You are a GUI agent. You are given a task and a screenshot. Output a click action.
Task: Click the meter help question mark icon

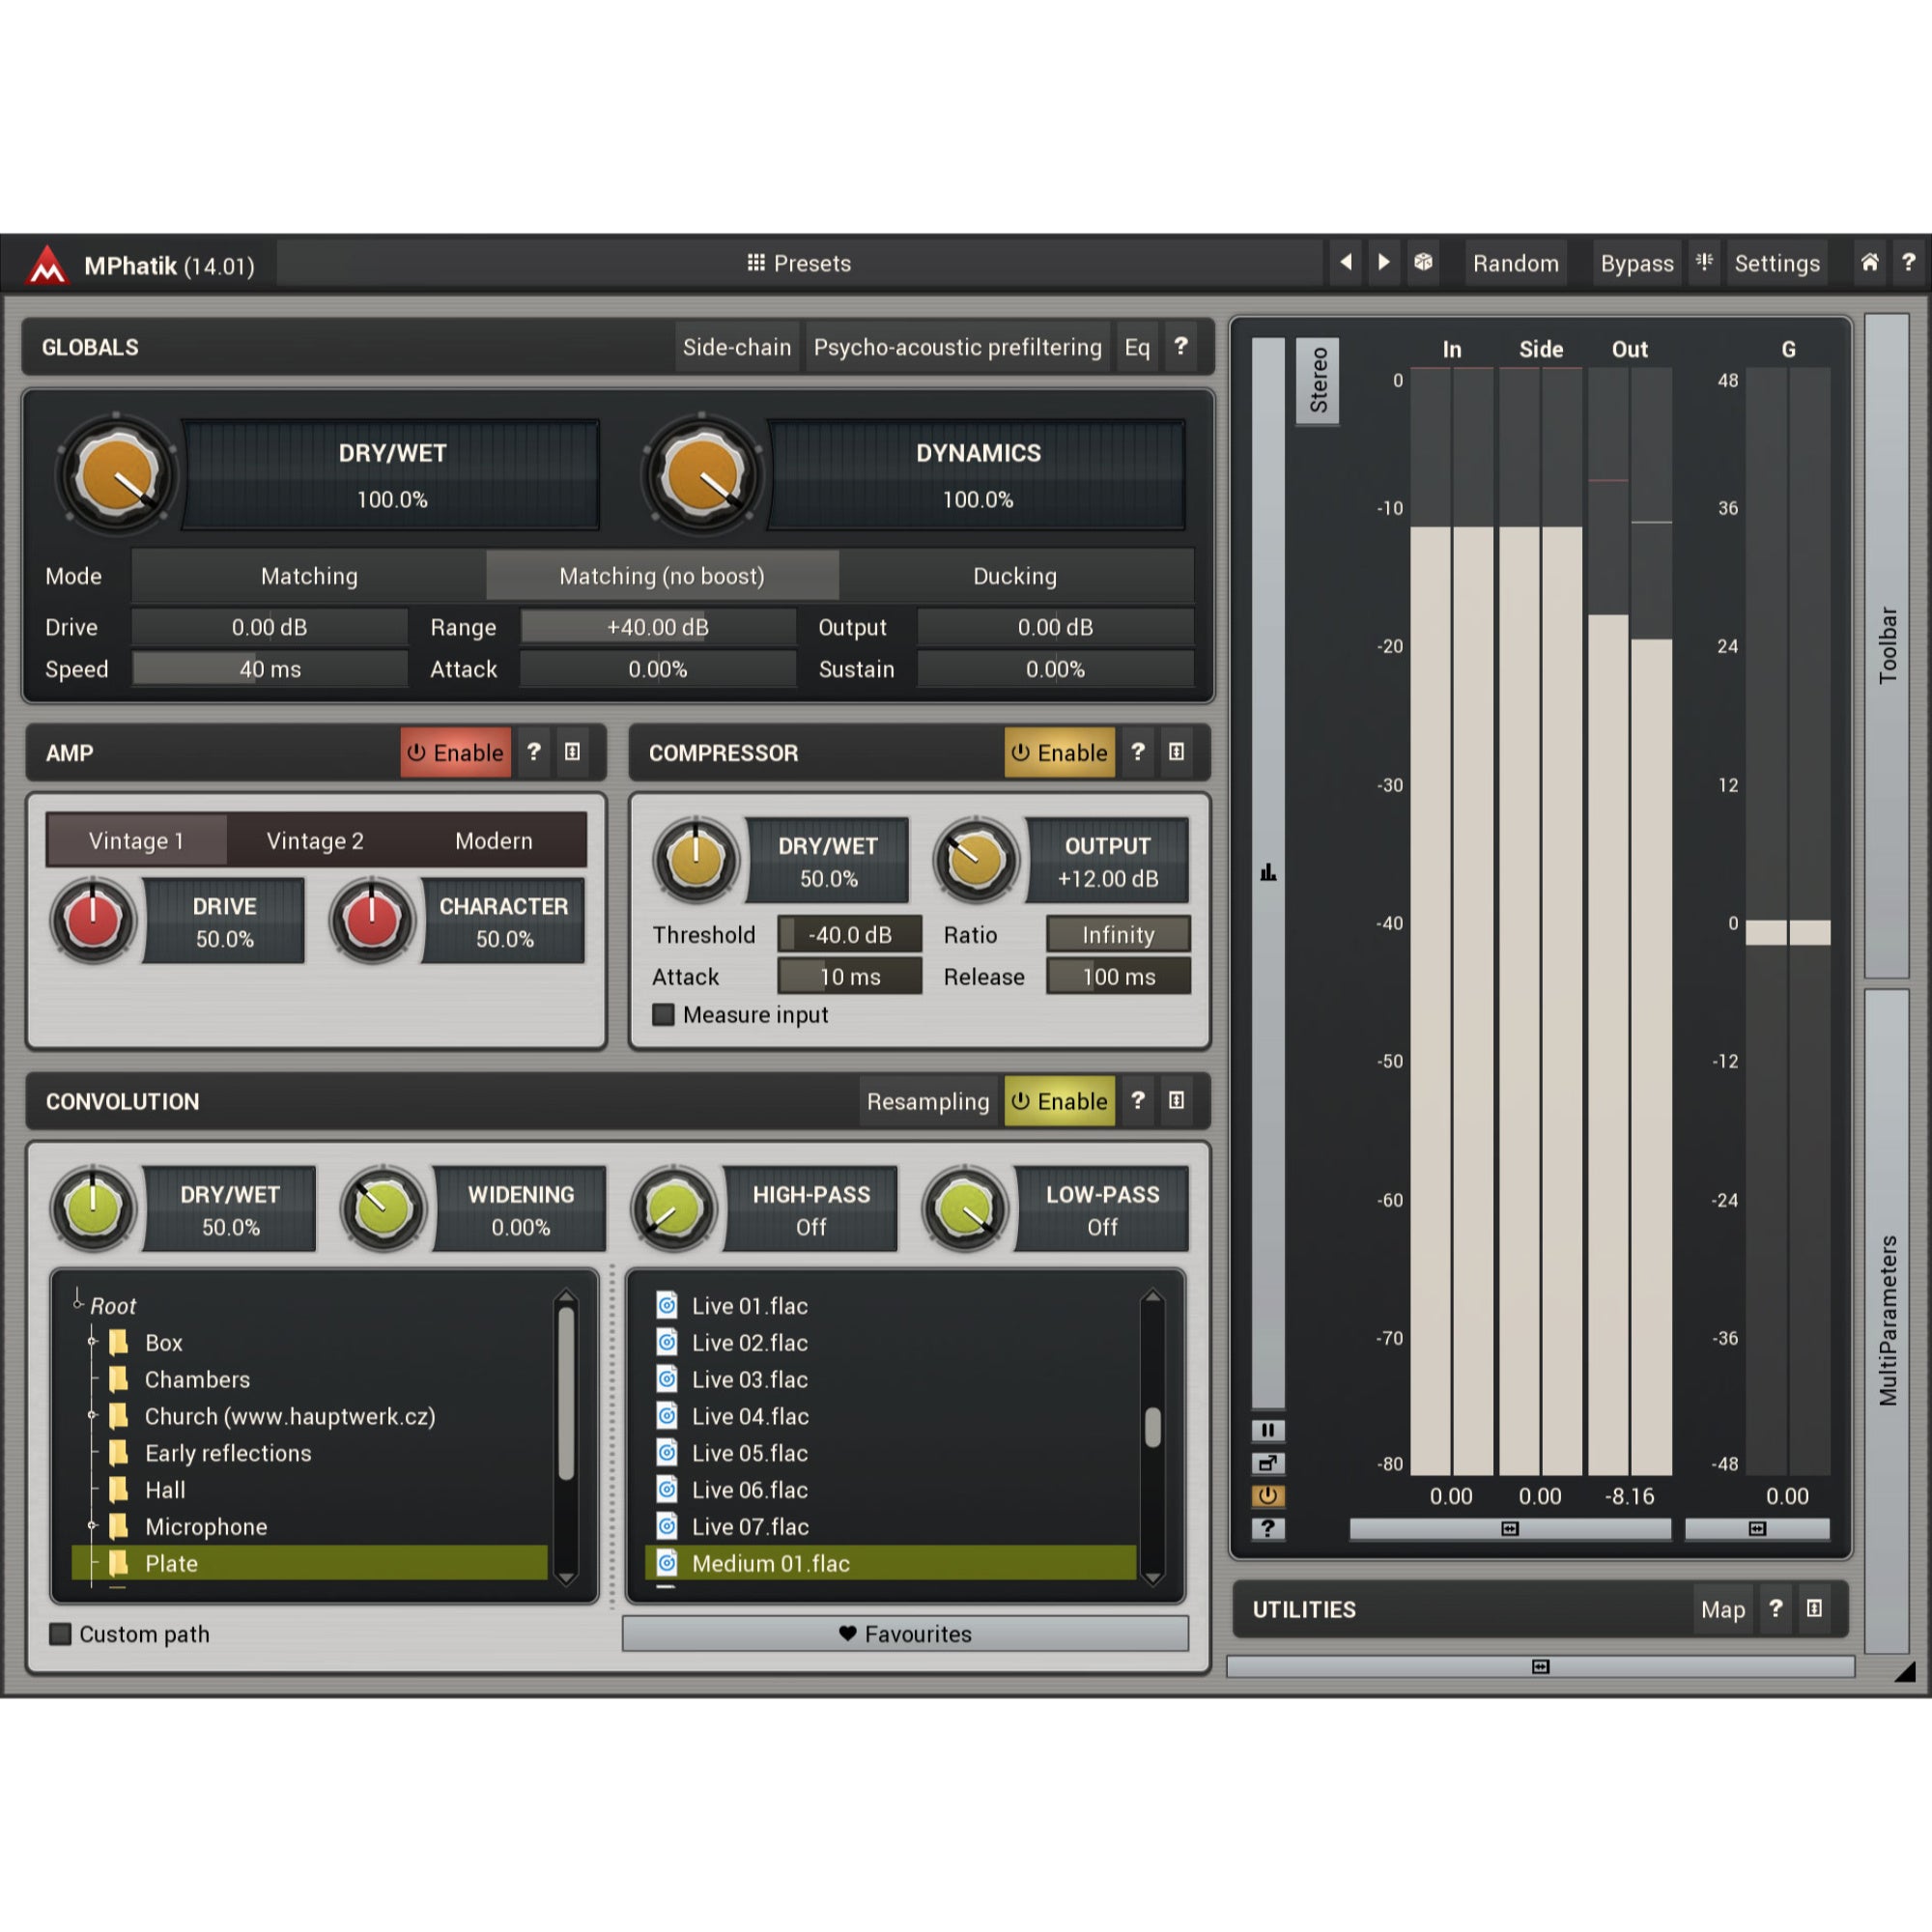[x=1268, y=1528]
